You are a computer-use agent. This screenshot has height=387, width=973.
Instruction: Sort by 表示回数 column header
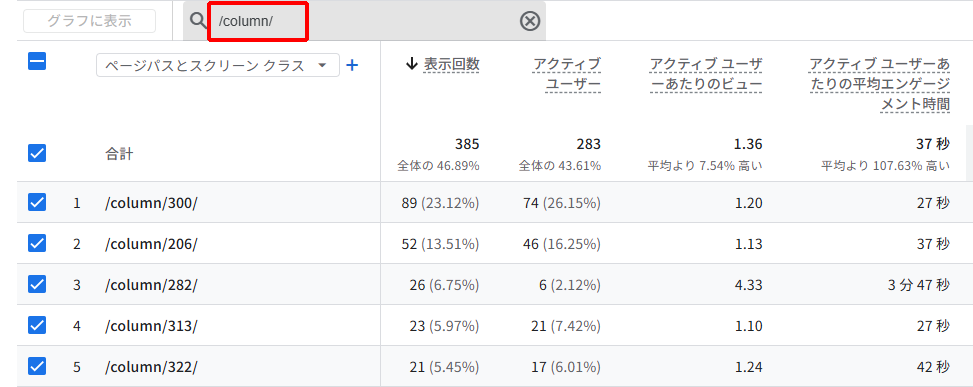point(451,64)
